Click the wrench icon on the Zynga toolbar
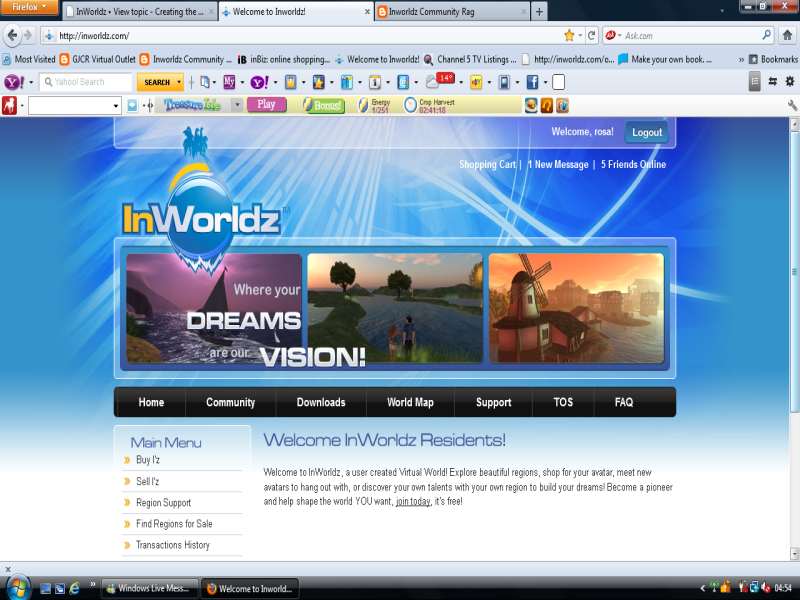This screenshot has width=800, height=600. click(792, 105)
